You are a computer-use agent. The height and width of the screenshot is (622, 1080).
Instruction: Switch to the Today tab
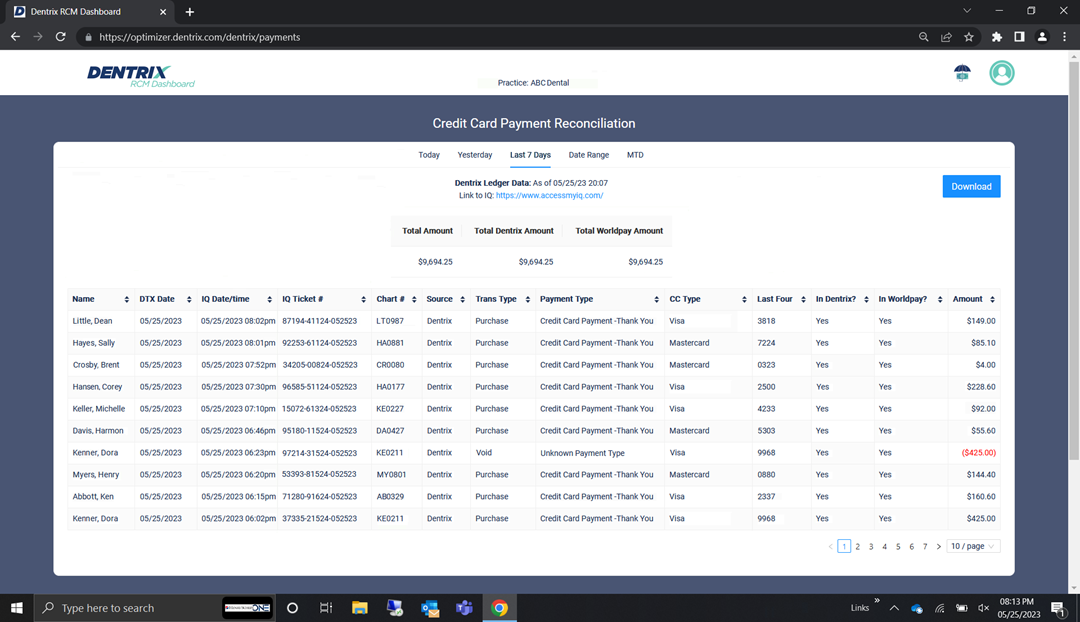[429, 155]
